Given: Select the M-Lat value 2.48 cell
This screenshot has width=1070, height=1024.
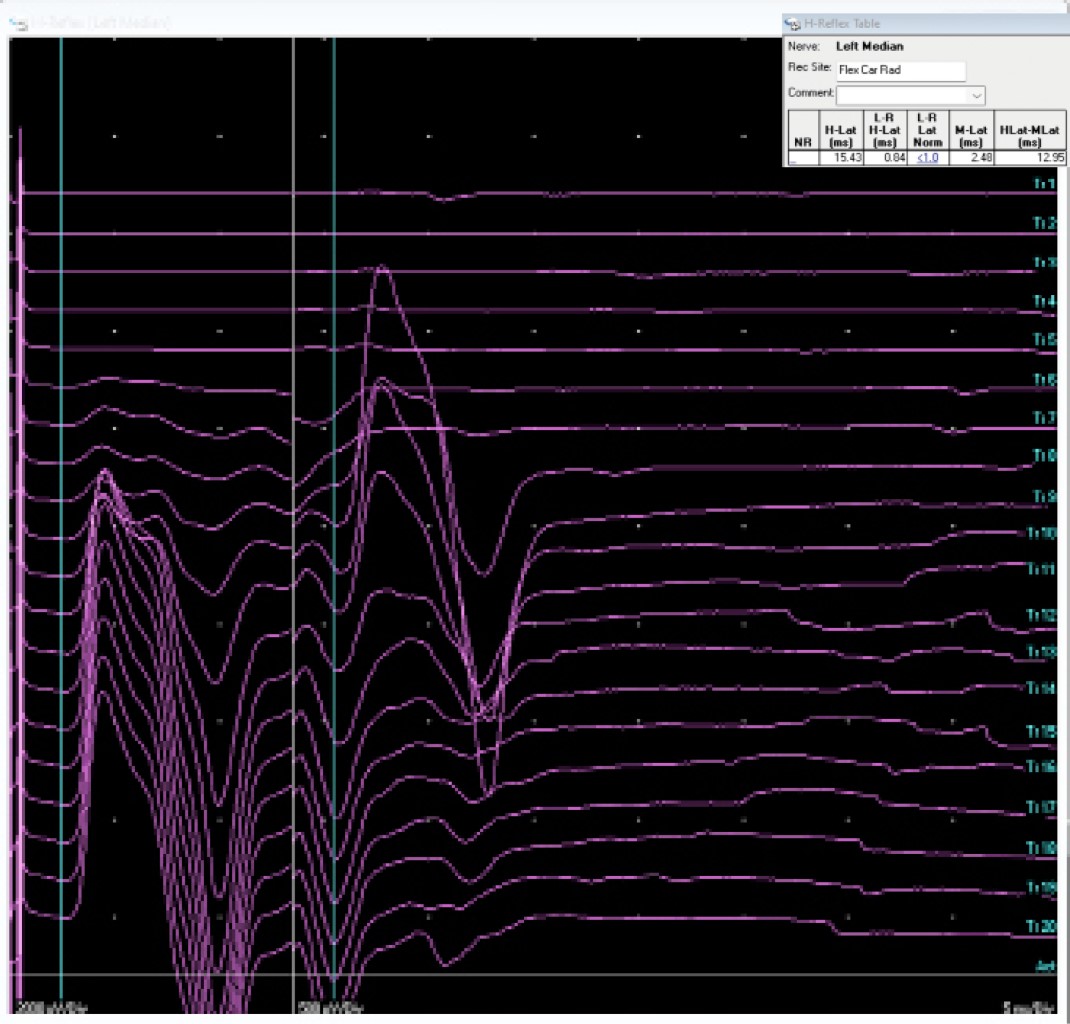Looking at the screenshot, I should click(972, 158).
